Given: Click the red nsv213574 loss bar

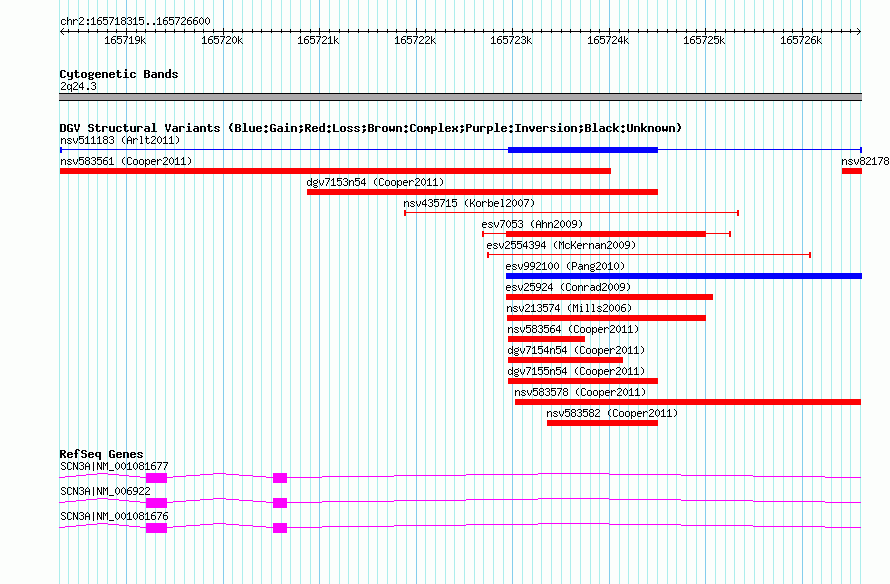Looking at the screenshot, I should (x=606, y=318).
